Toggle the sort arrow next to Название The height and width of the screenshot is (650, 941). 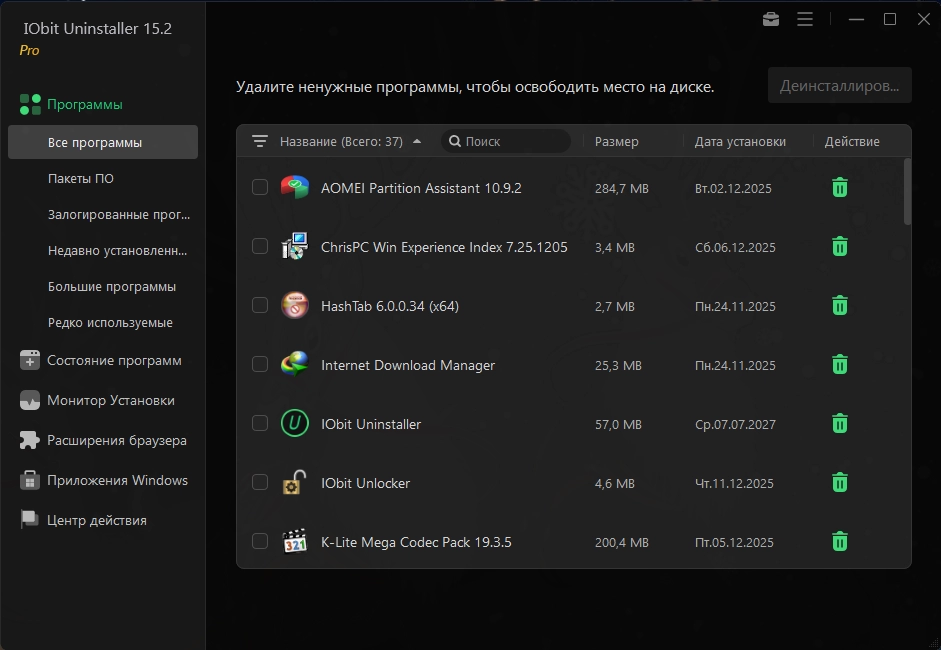coord(417,142)
